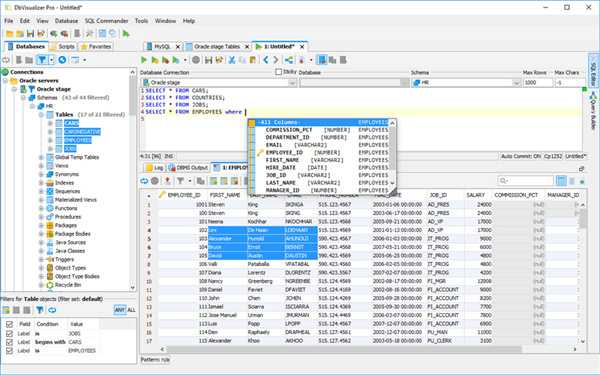The image size is (600, 375).
Task: Click the detach window icon above result search box
Action: coord(581,168)
